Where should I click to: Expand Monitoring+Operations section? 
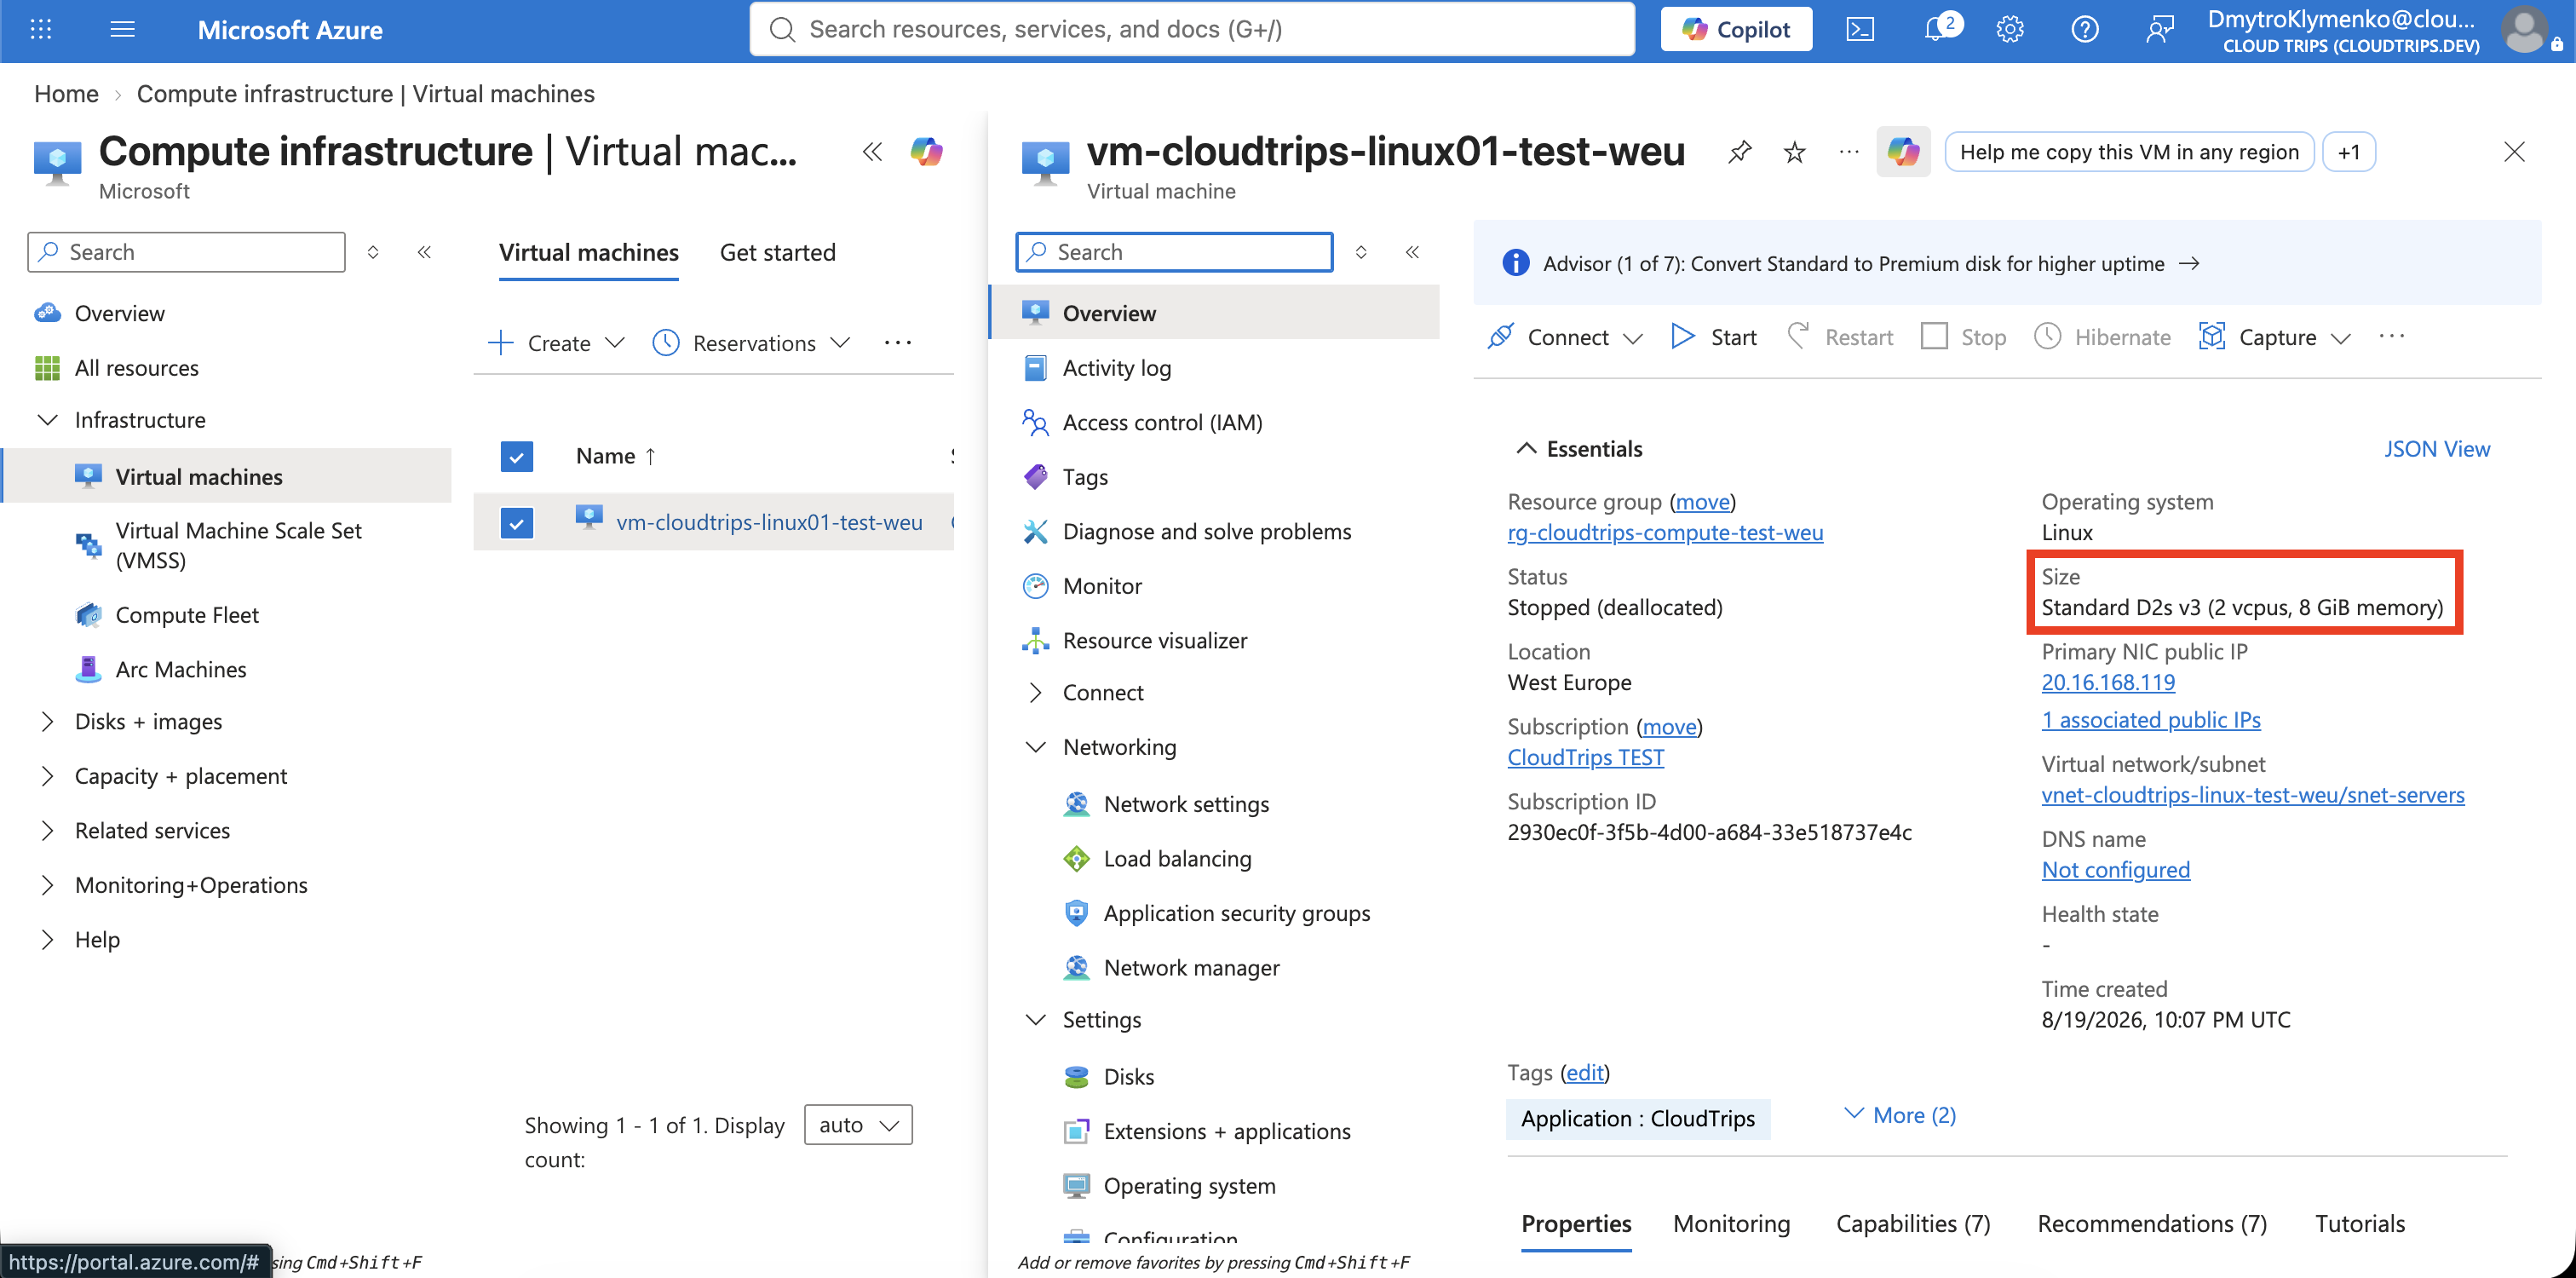tap(47, 885)
